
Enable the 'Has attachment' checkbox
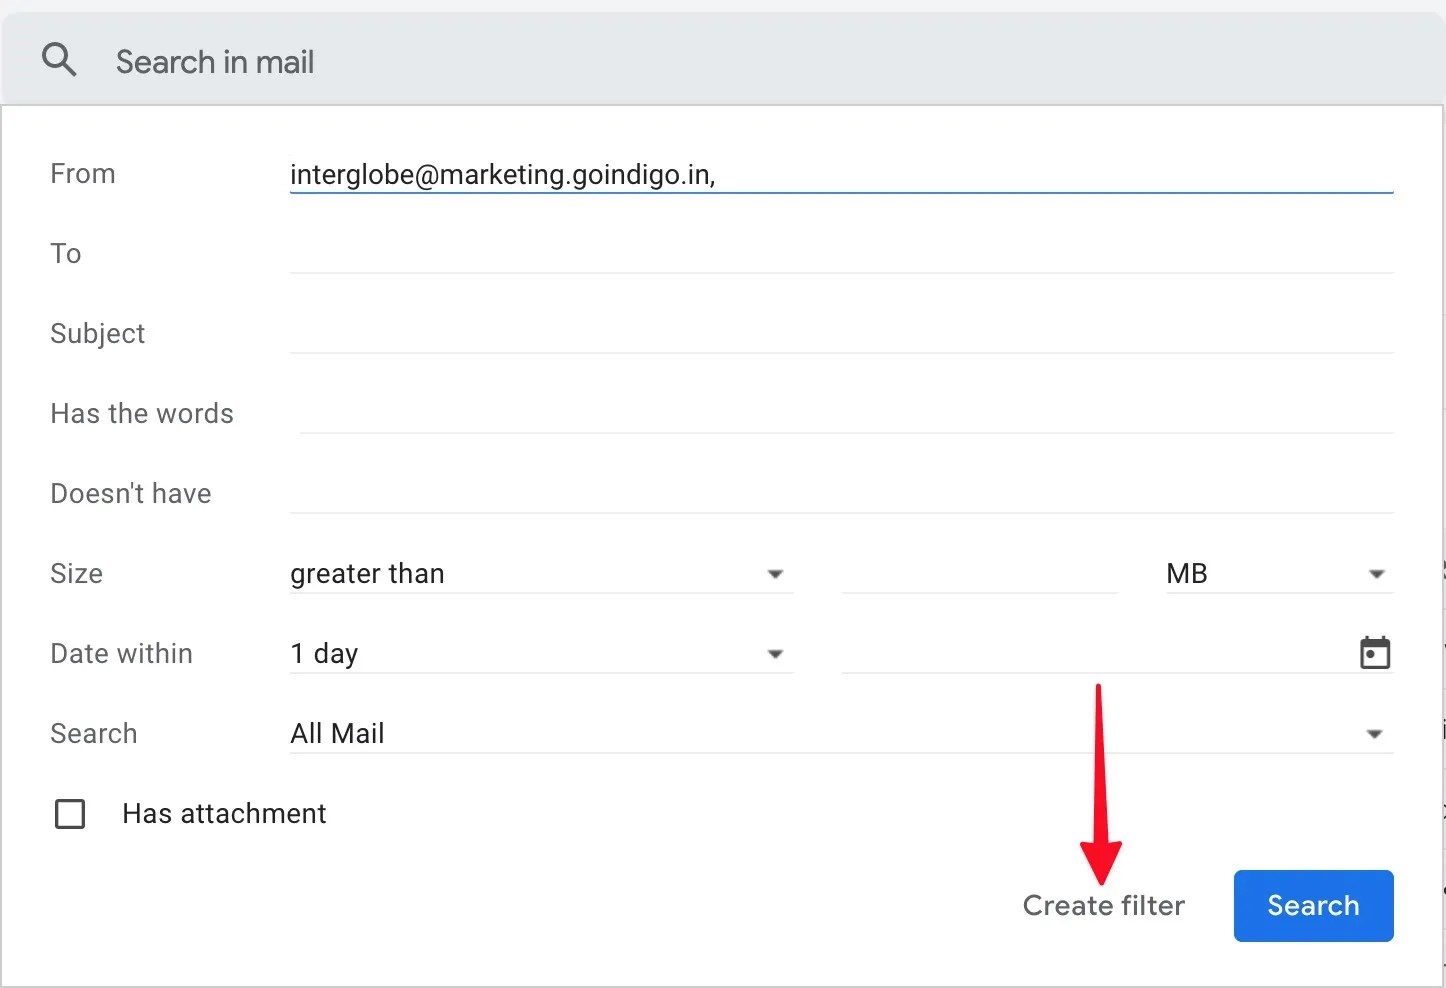tap(70, 813)
